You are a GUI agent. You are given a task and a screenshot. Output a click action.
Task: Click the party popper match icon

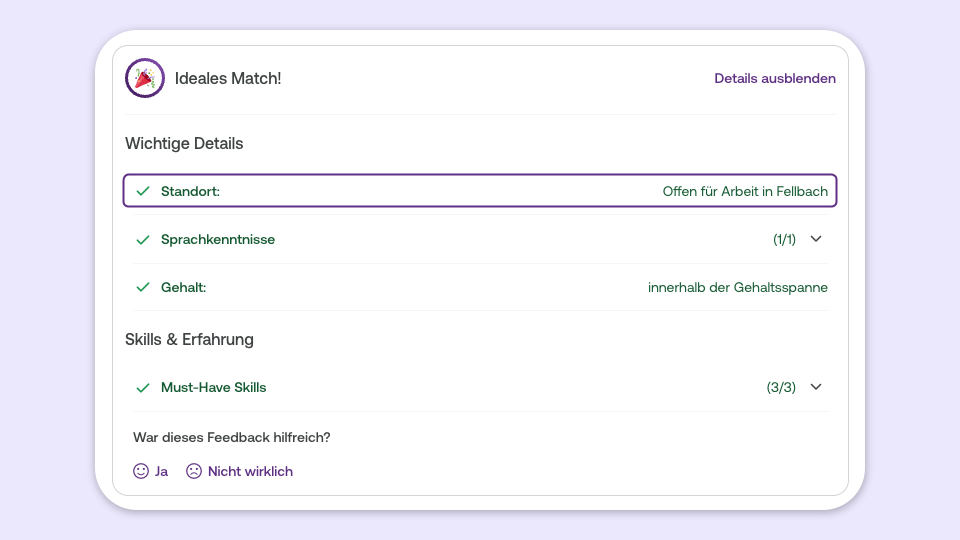145,78
